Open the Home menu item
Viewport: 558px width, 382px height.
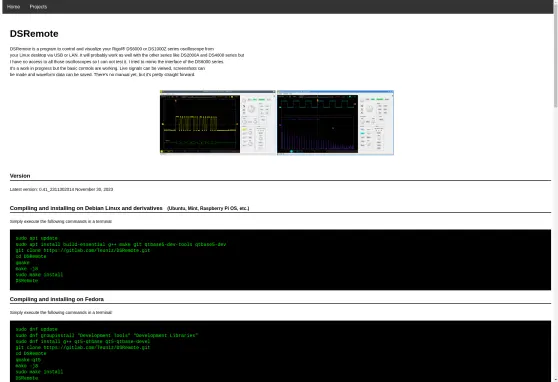(14, 7)
